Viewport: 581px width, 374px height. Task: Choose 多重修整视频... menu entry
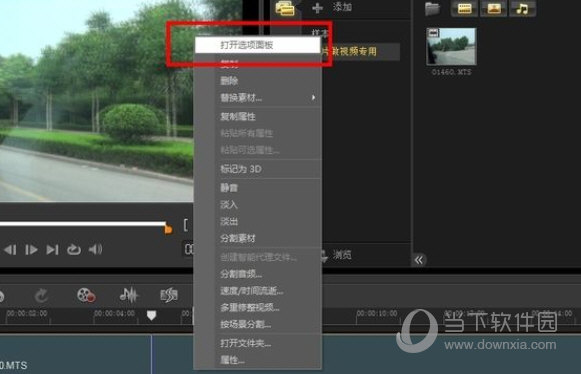coord(258,307)
